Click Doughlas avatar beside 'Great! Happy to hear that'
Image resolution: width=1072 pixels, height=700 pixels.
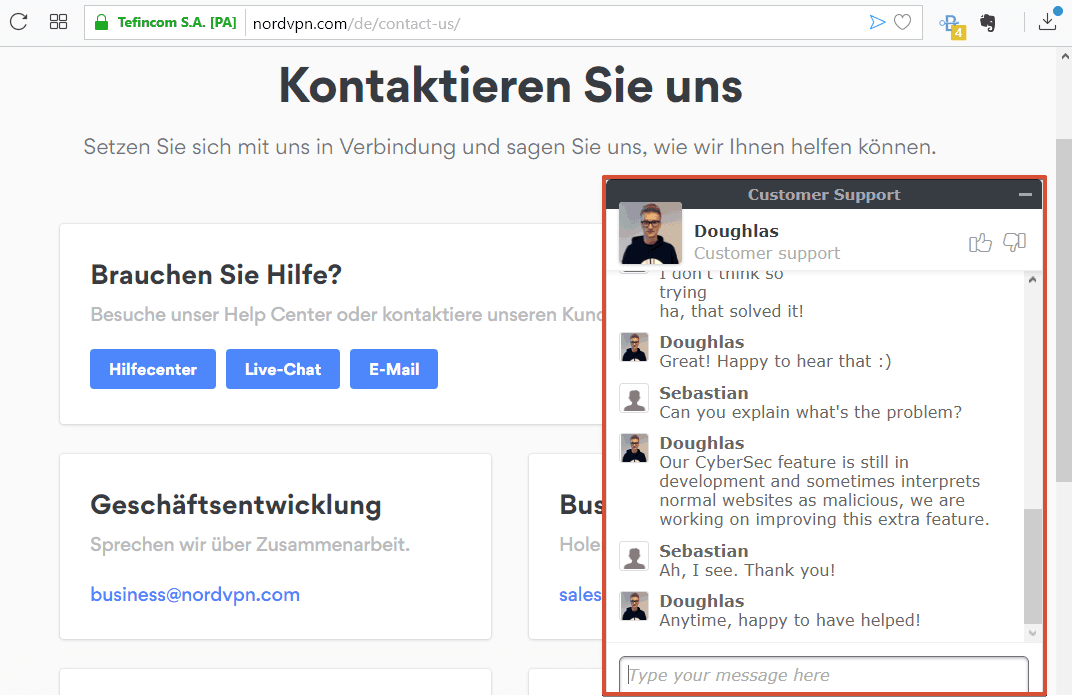(x=634, y=347)
